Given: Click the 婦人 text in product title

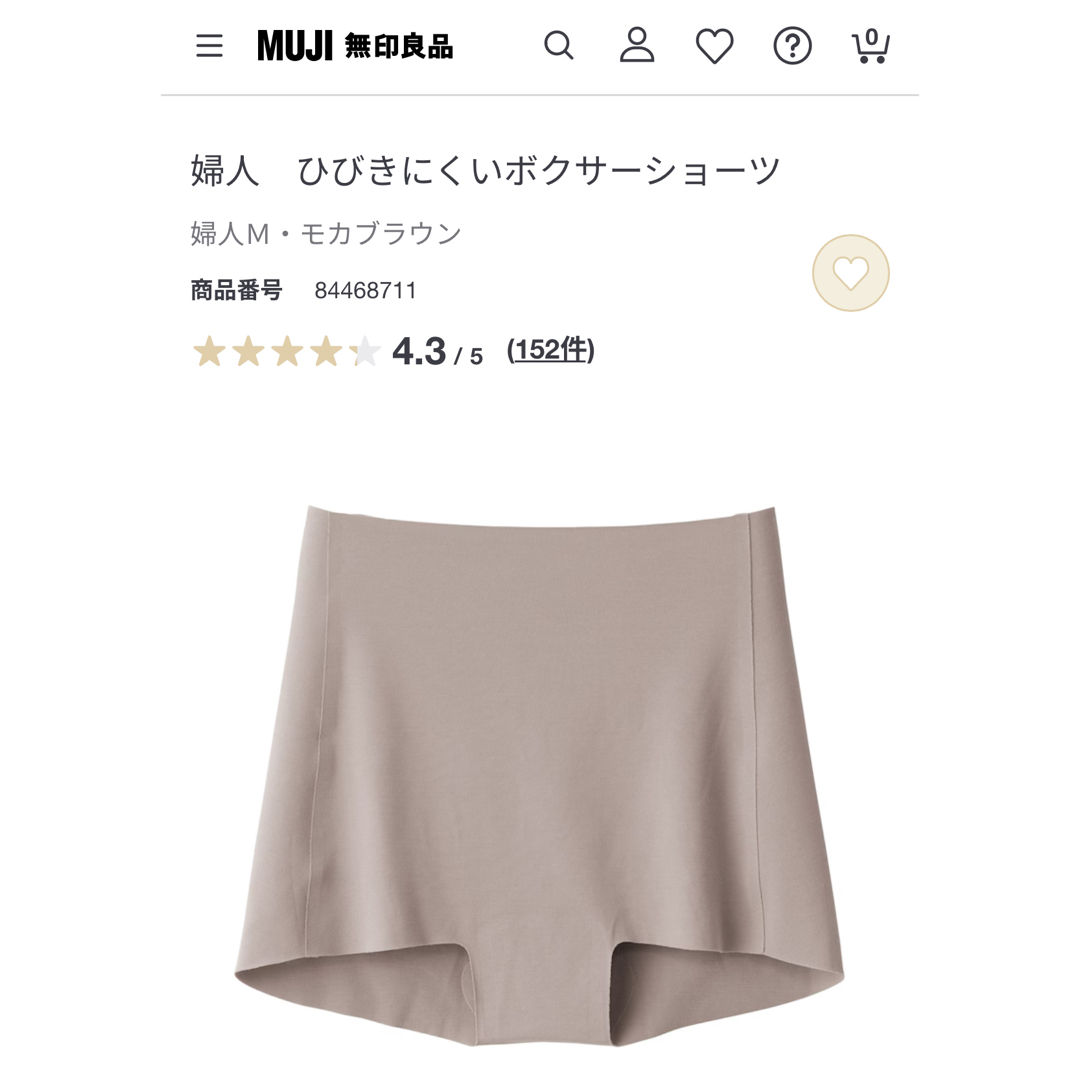Looking at the screenshot, I should pos(225,171).
